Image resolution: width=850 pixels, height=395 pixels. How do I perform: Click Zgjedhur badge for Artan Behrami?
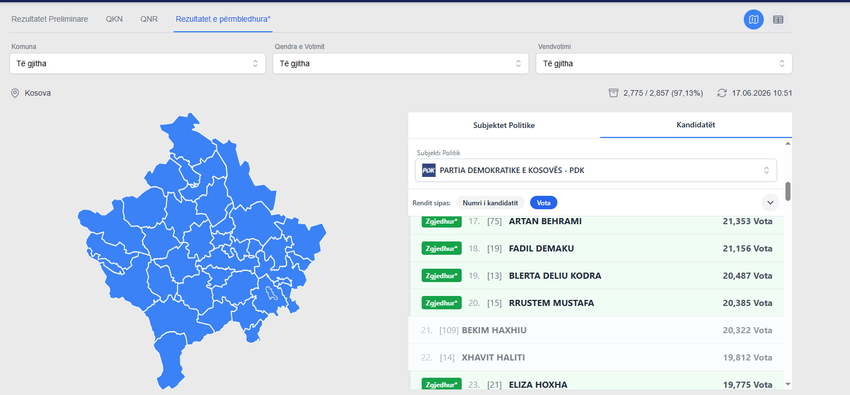pyautogui.click(x=441, y=221)
